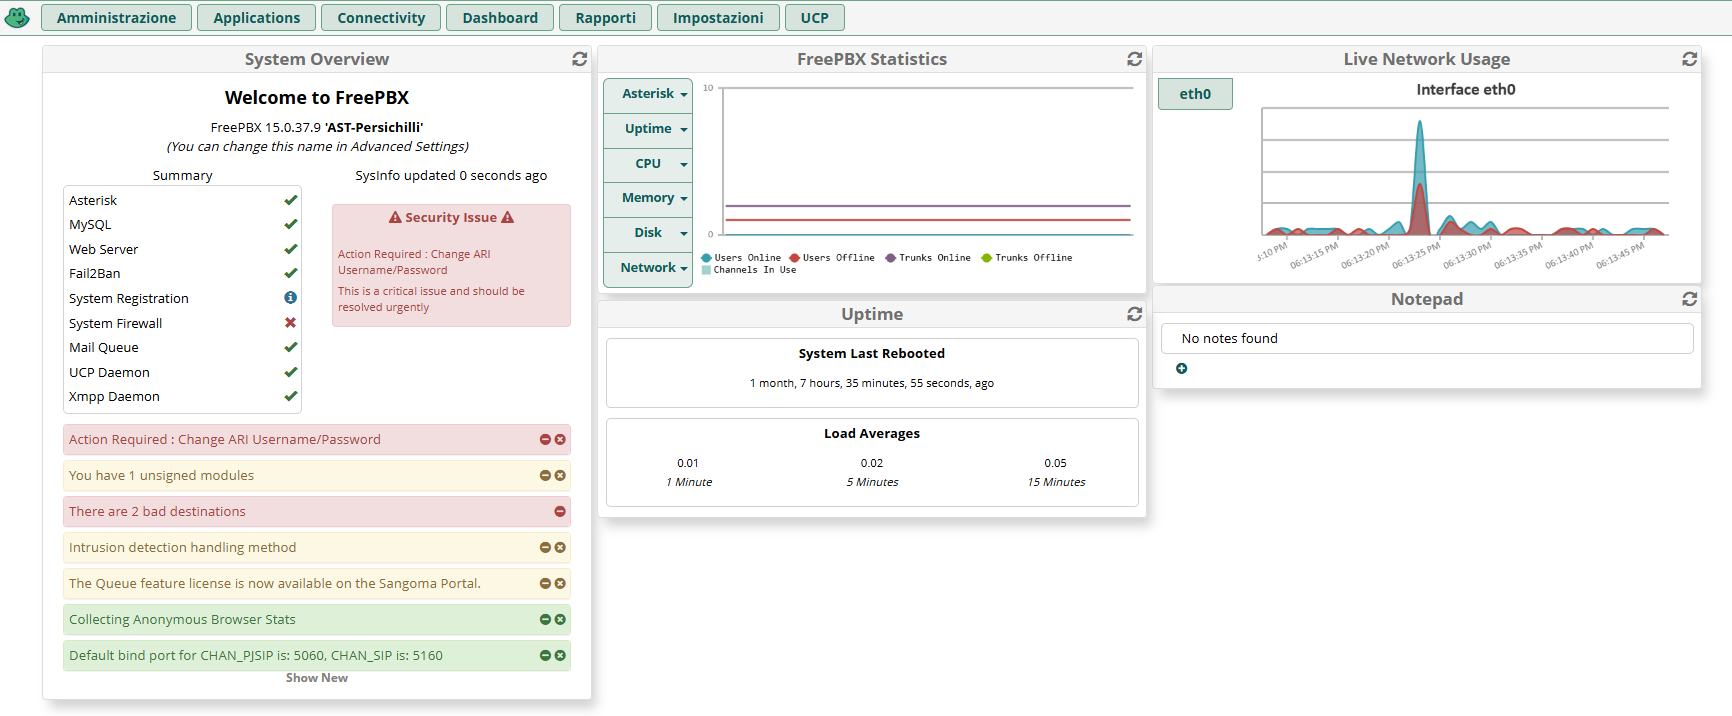Click the No notes found field

click(1427, 338)
